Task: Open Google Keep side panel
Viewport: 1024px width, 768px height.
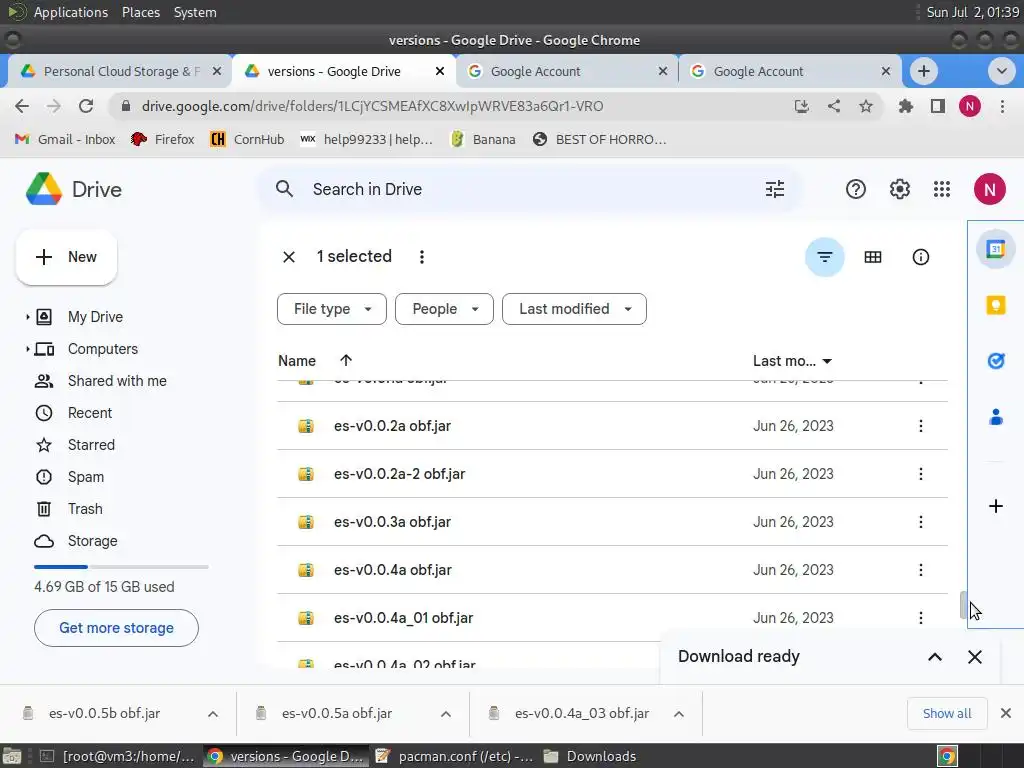Action: point(995,305)
